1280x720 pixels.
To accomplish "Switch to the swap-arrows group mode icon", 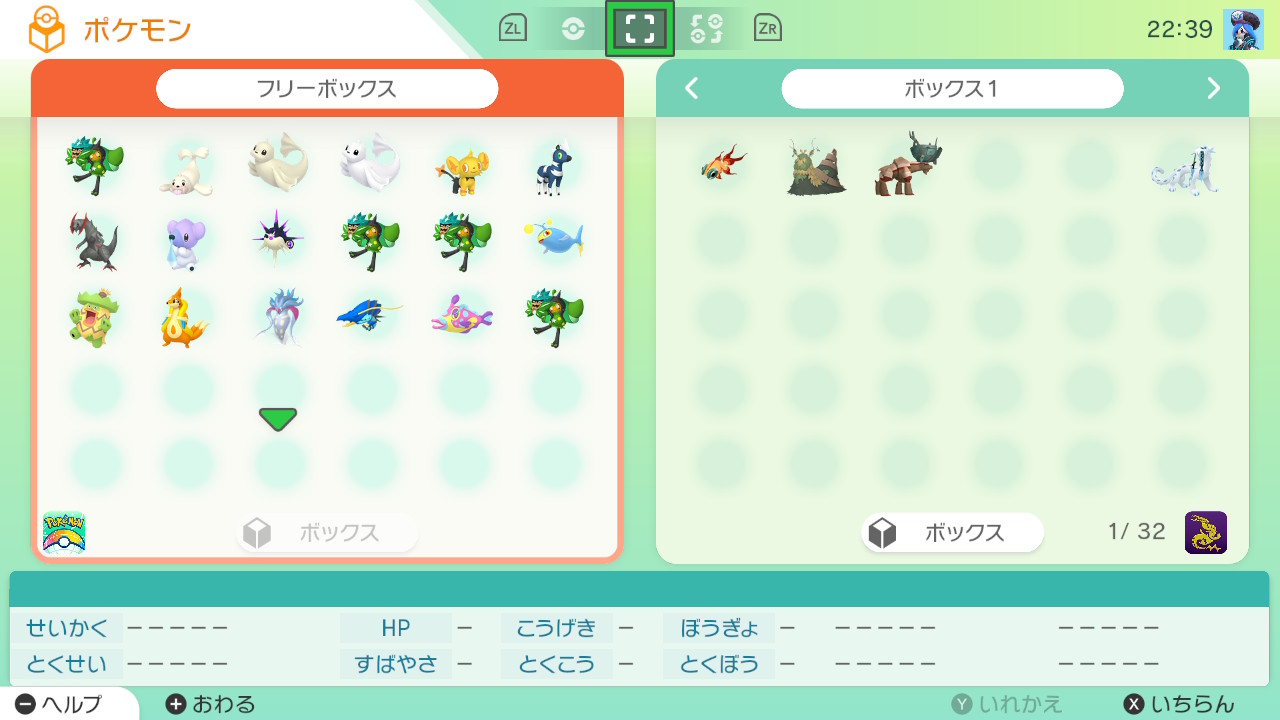I will coord(706,29).
